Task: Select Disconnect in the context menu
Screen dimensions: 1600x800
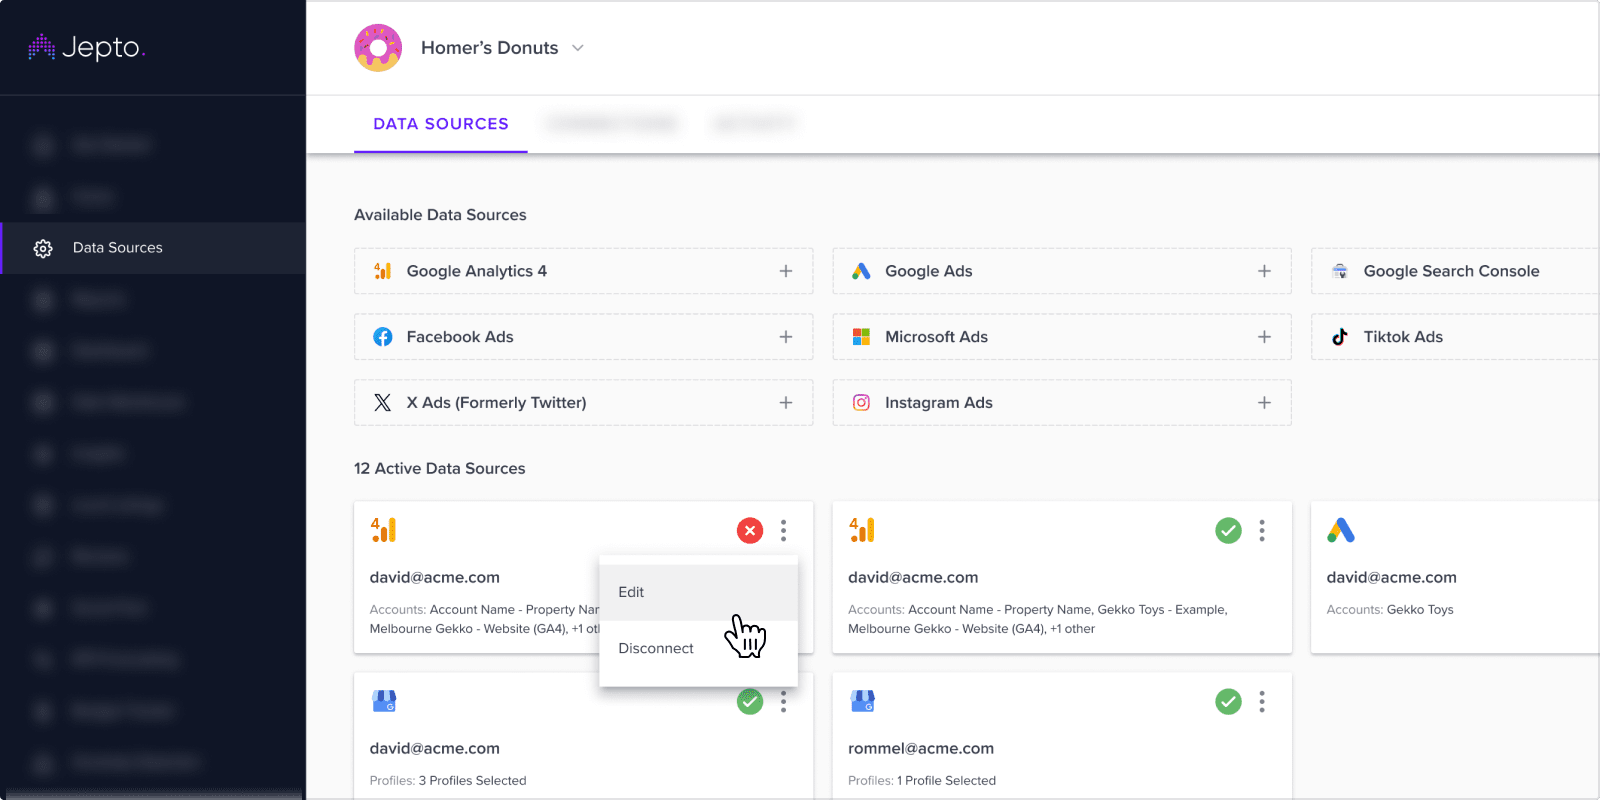Action: coord(698,648)
